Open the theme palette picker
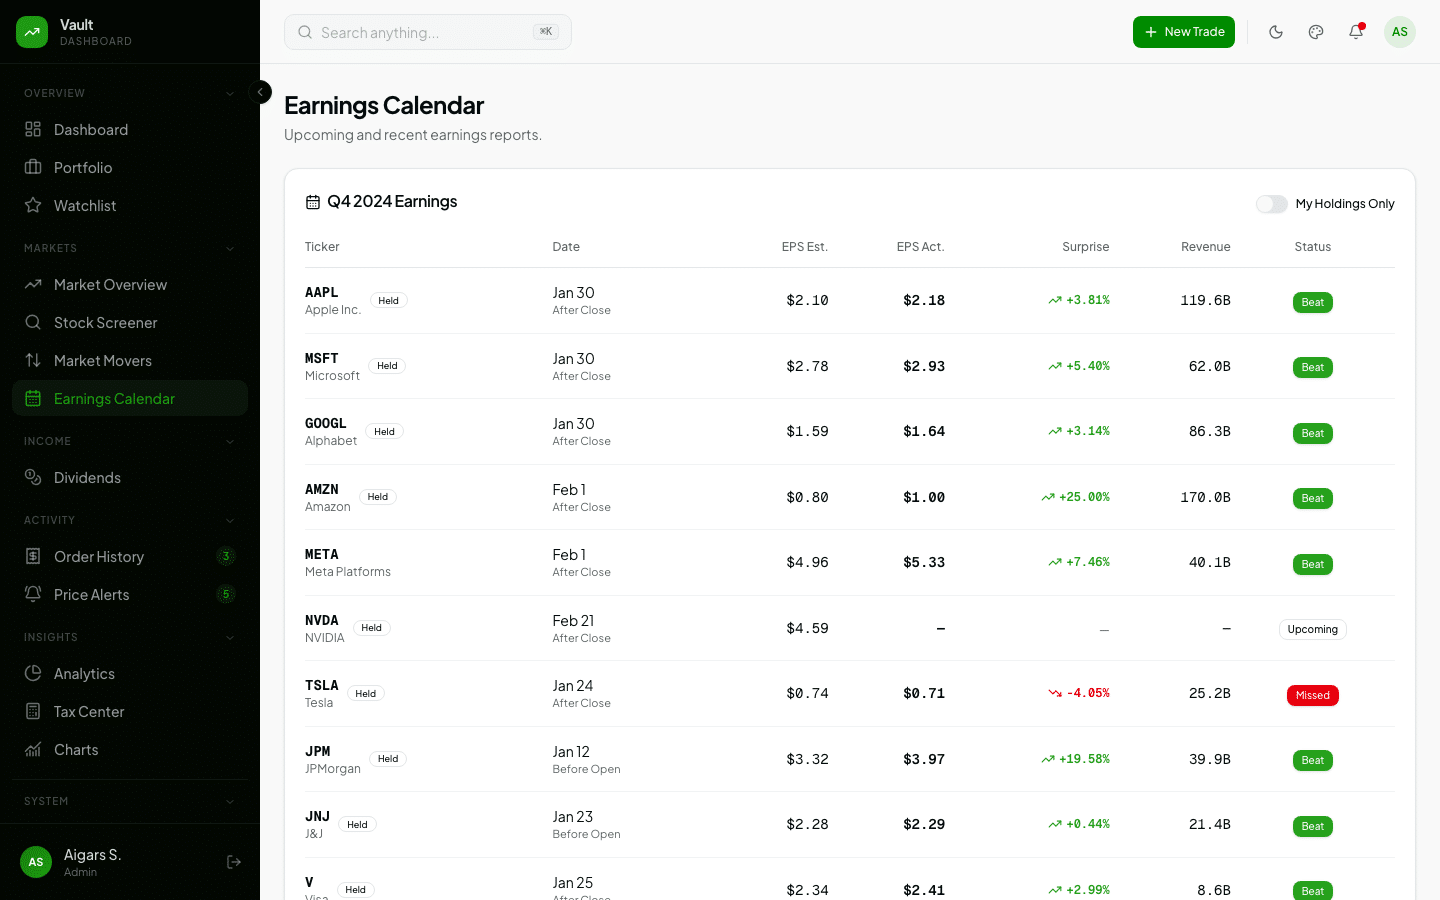Viewport: 1440px width, 900px height. click(1316, 31)
